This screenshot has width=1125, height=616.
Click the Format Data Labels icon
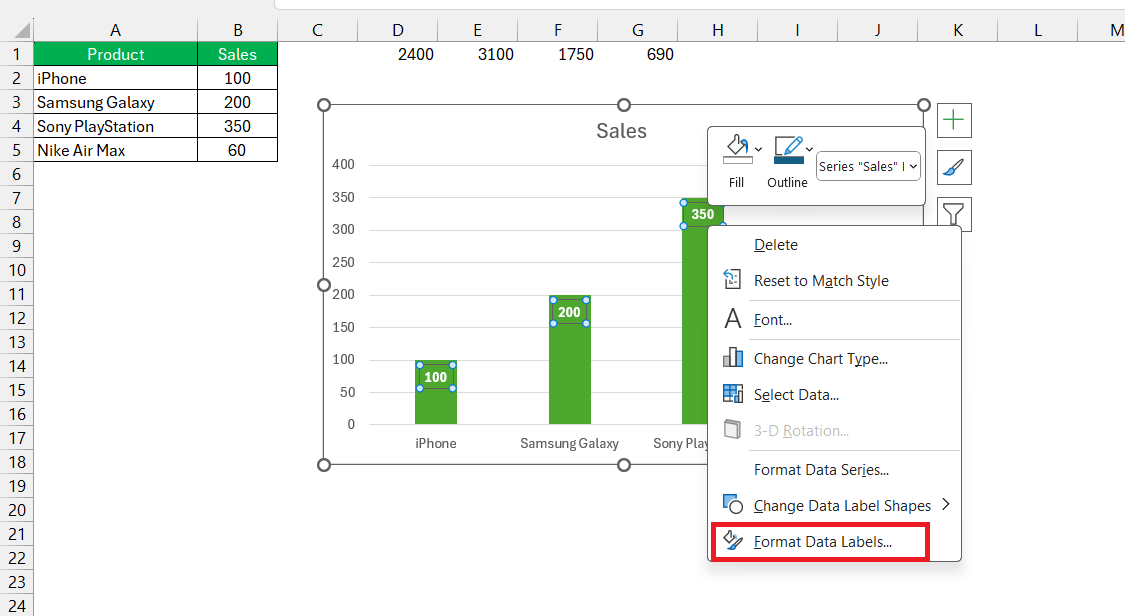point(733,540)
